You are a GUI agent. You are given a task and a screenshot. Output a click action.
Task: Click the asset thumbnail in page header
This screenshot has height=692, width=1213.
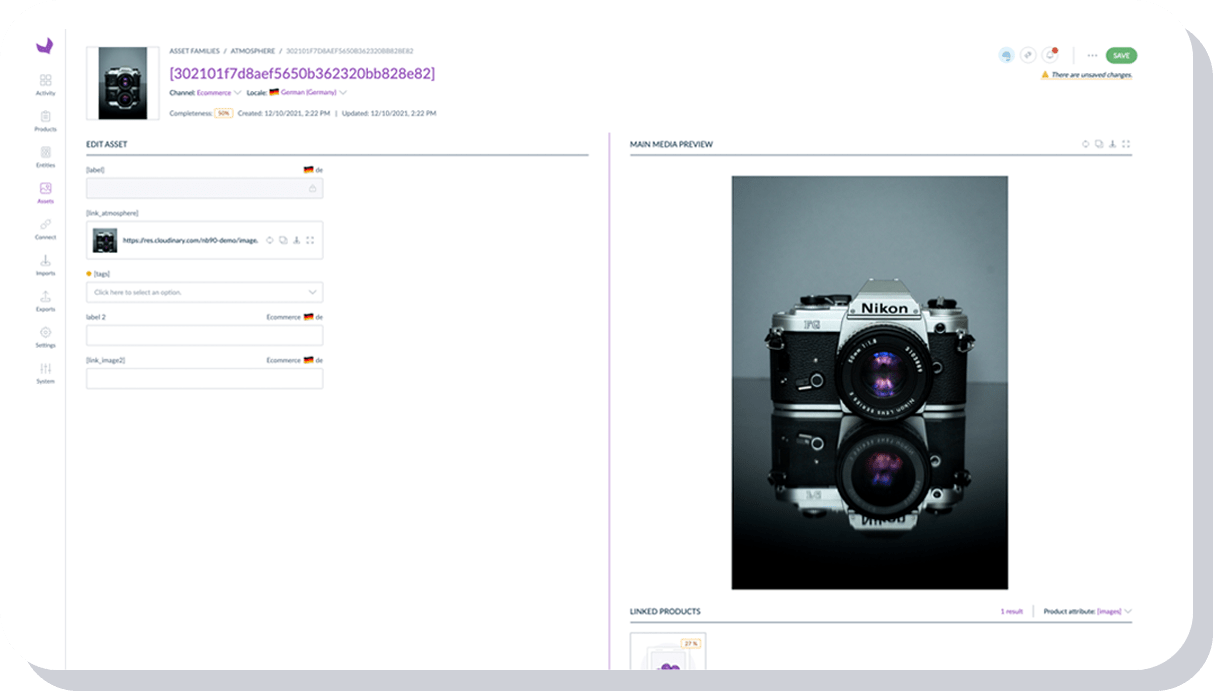[122, 83]
